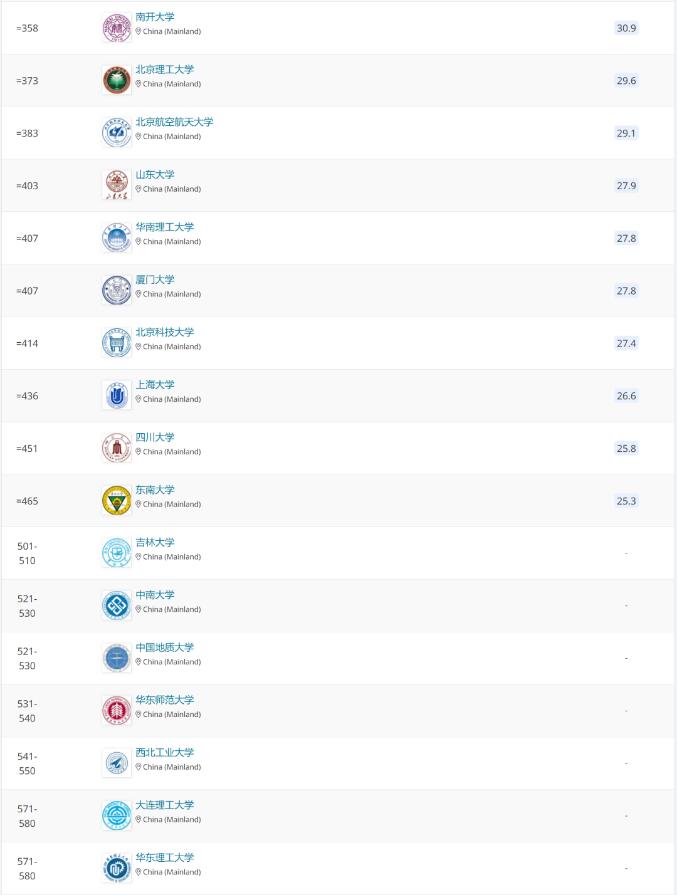
Task: Click the Beihang University logo
Action: tap(117, 129)
